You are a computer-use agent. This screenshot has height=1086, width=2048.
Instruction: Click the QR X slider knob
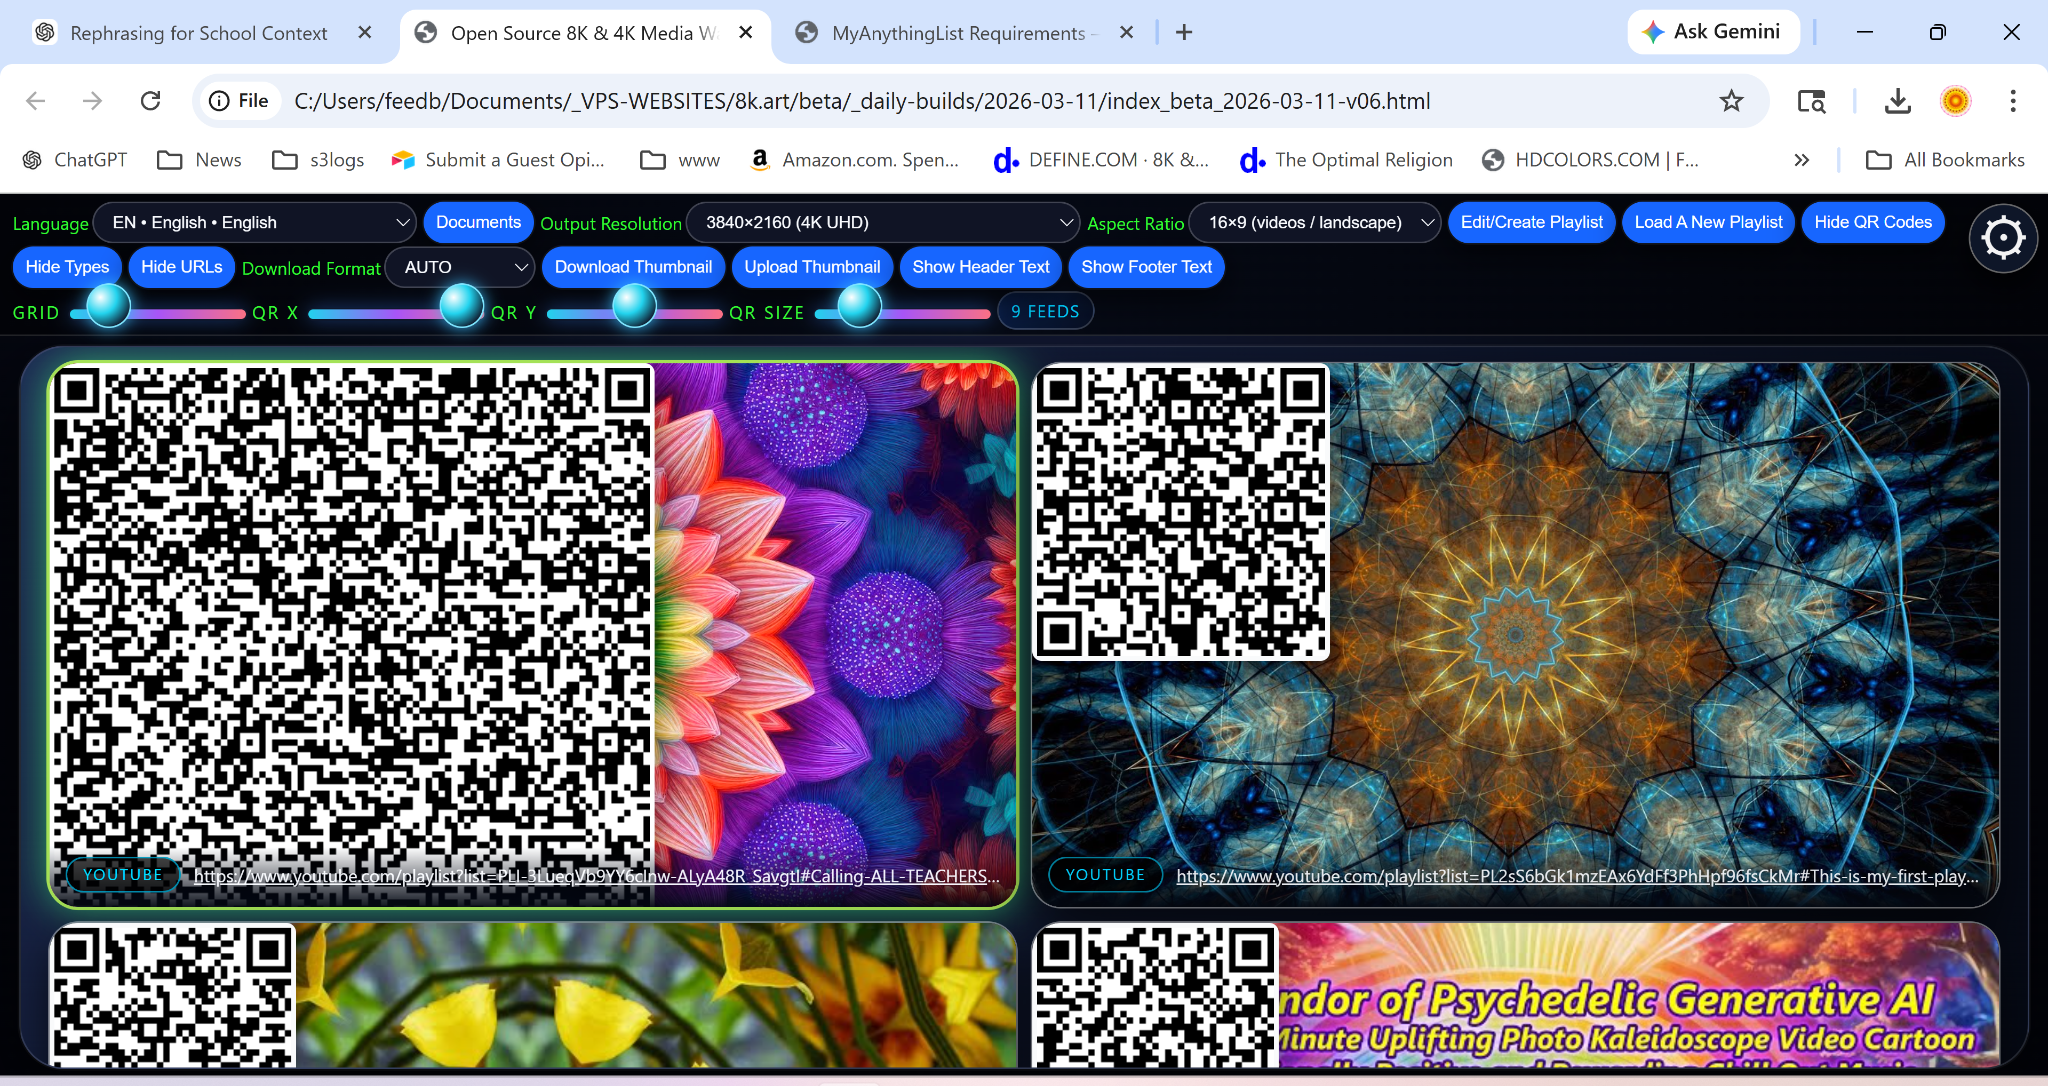(x=462, y=306)
